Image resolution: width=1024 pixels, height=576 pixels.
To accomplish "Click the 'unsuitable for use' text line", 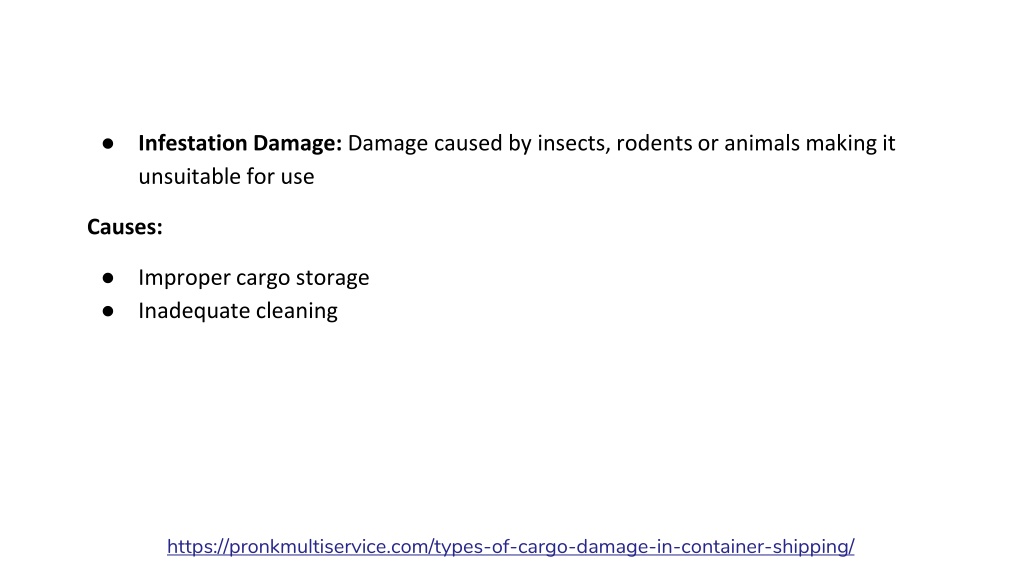I will pyautogui.click(x=226, y=176).
